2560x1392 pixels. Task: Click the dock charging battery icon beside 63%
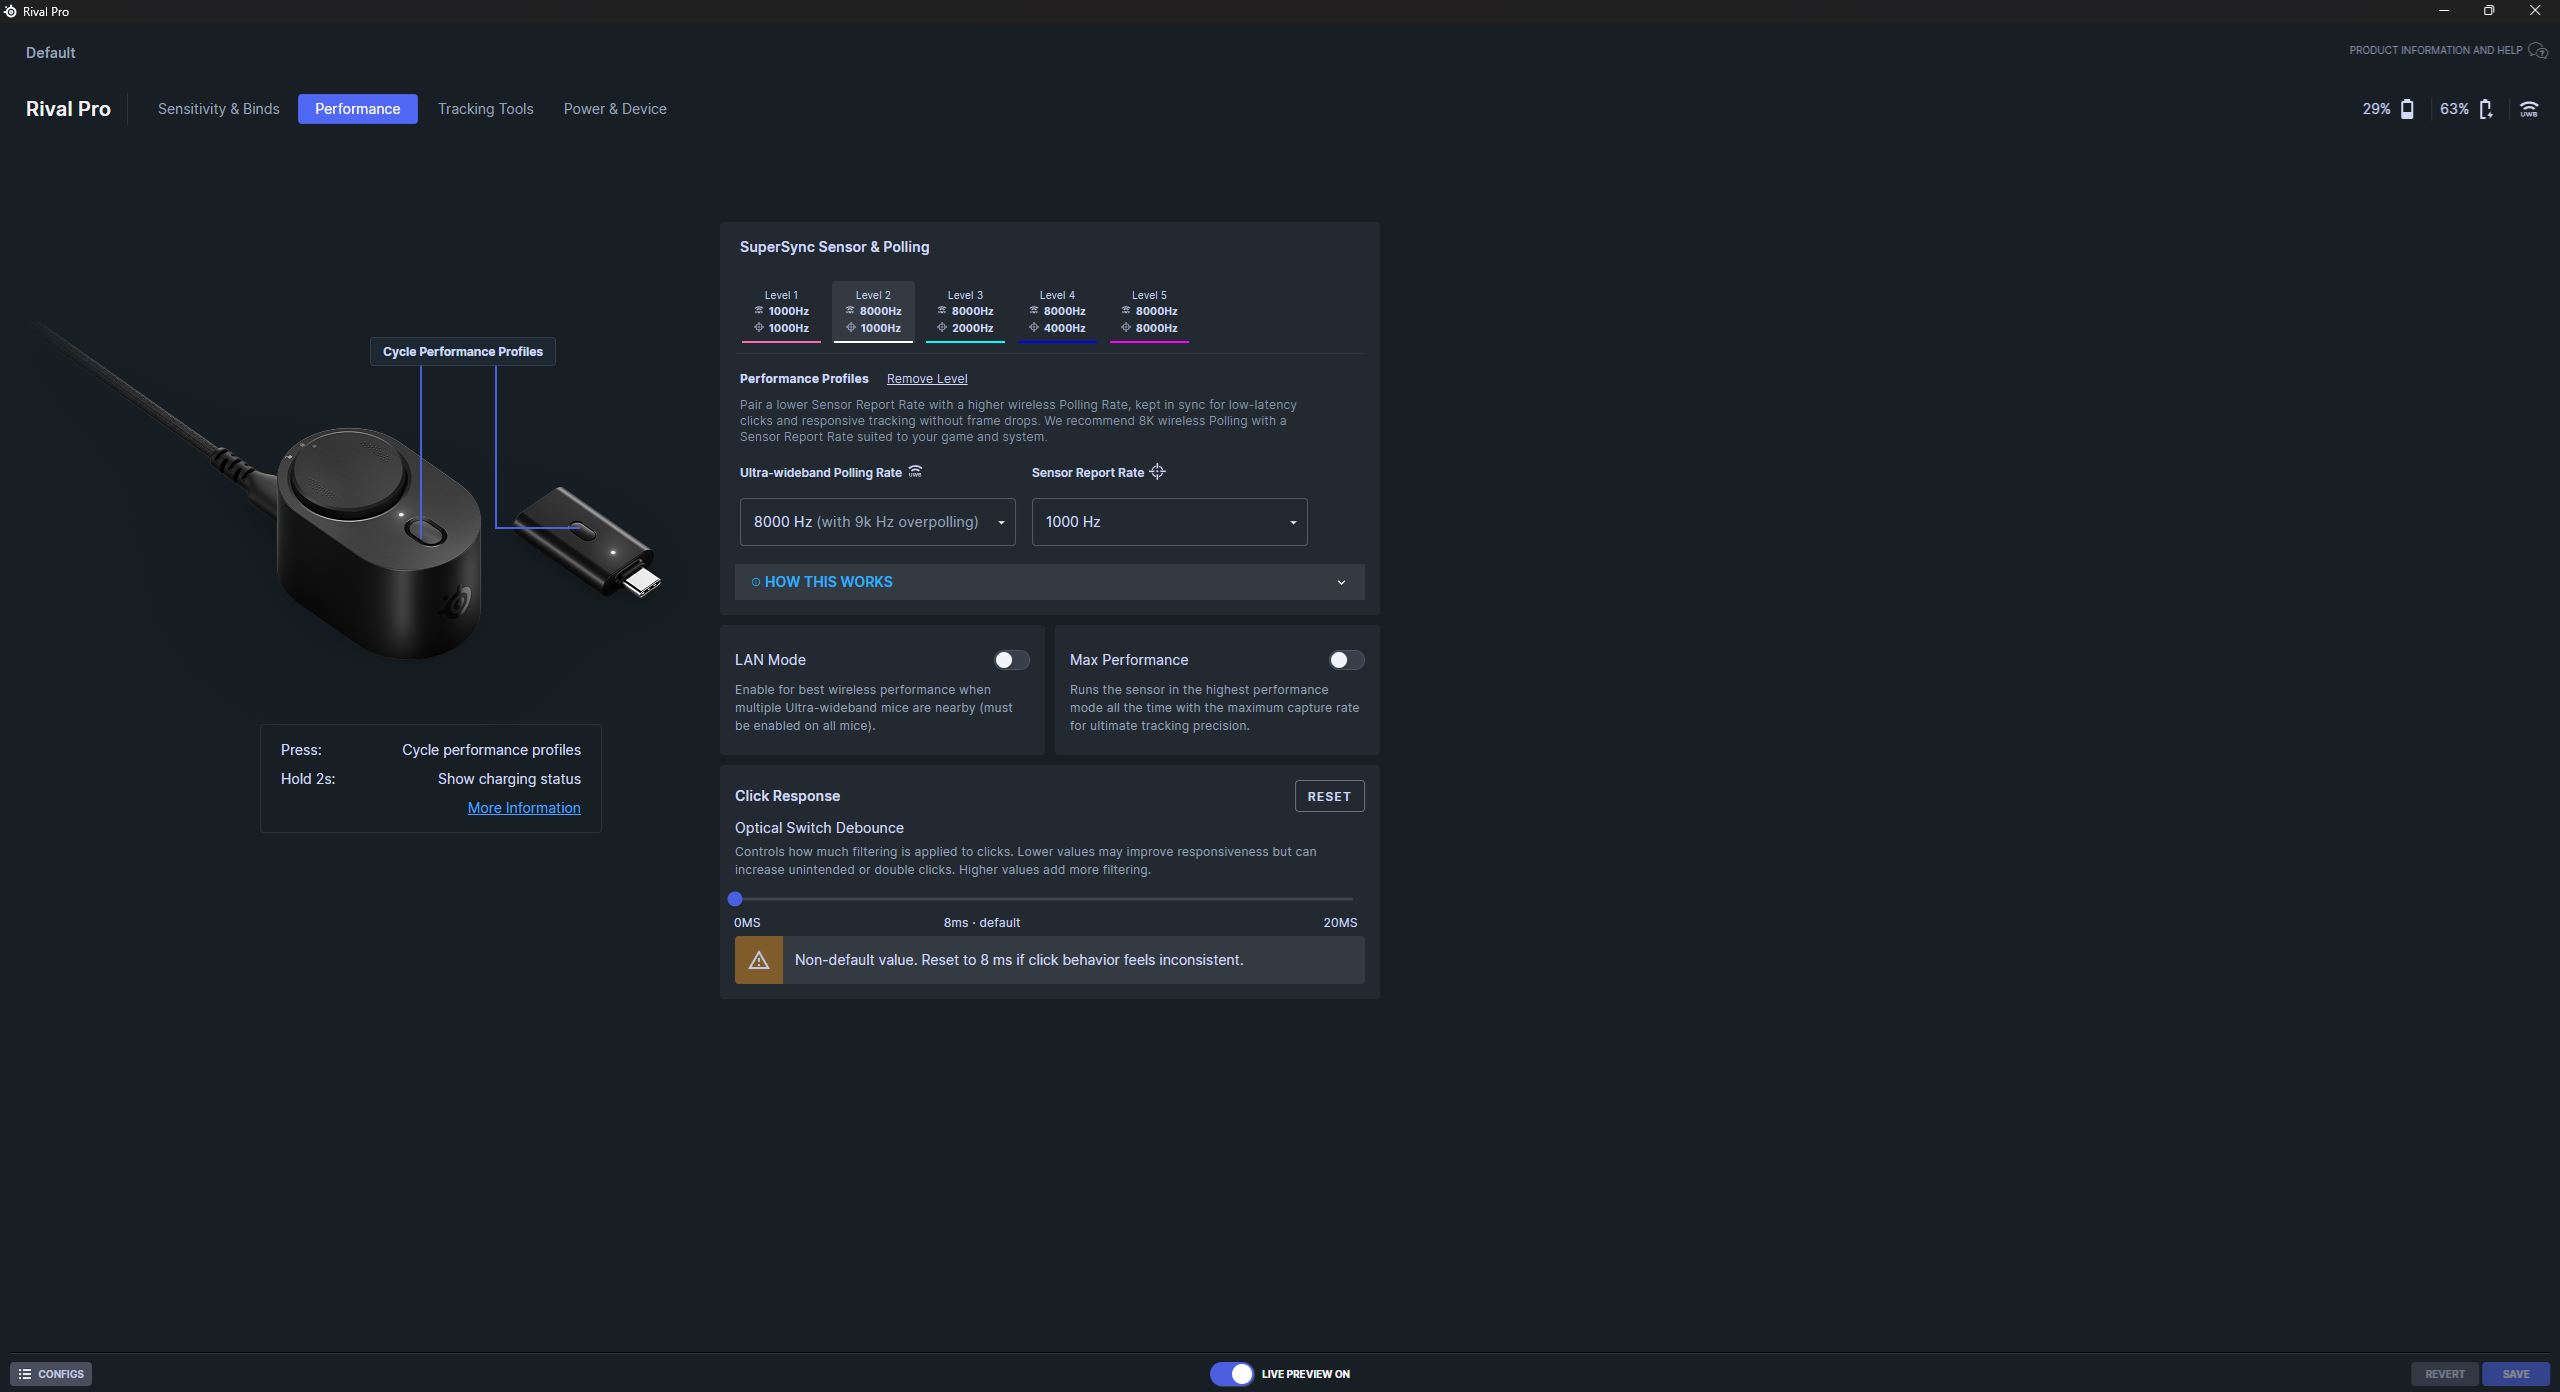pyautogui.click(x=2486, y=109)
